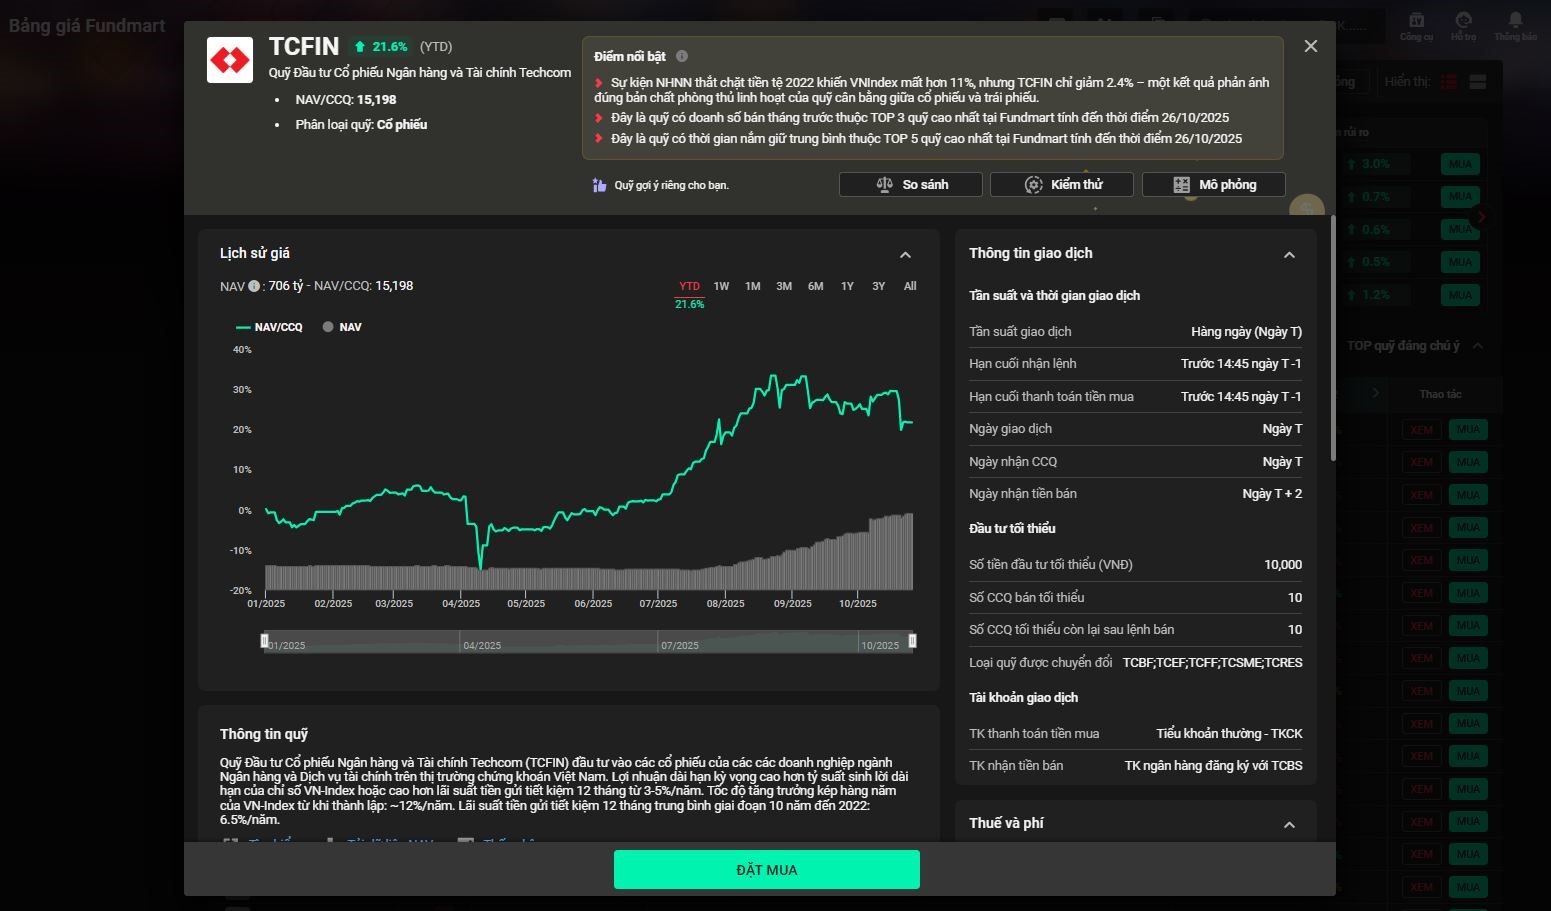Viewport: 1551px width, 911px height.
Task: Collapse the Lịch sử giá section
Action: pyautogui.click(x=905, y=255)
